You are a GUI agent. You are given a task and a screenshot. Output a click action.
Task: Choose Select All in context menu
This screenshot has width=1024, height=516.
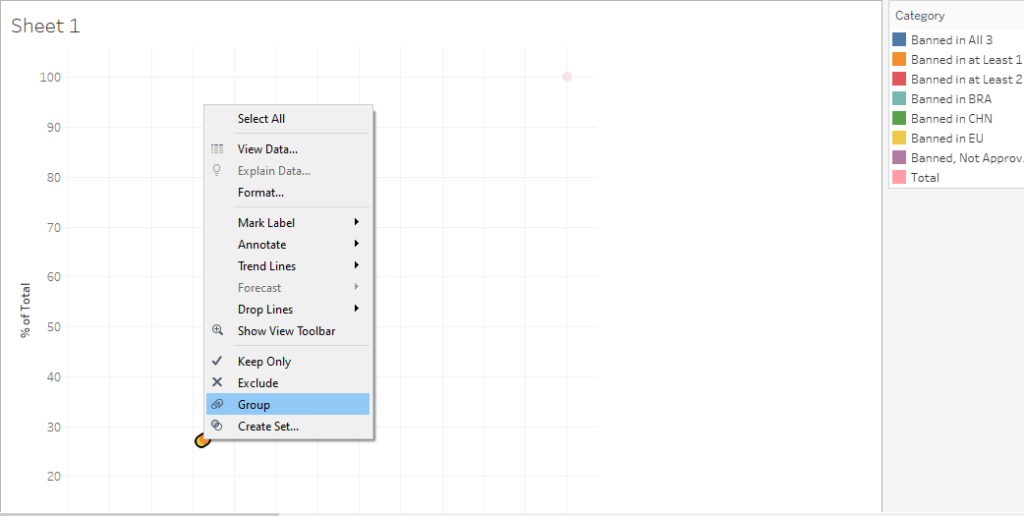(x=288, y=119)
